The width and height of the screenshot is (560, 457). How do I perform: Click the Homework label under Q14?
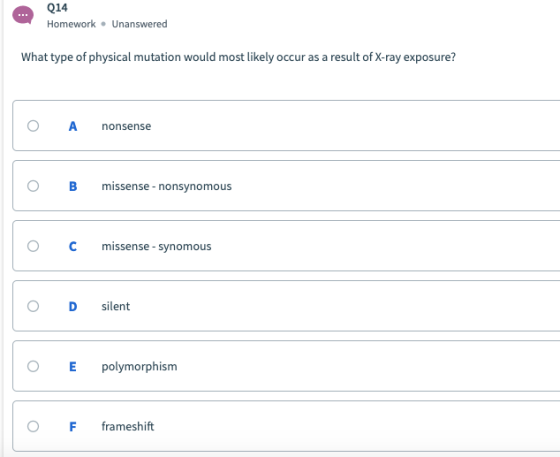click(71, 24)
